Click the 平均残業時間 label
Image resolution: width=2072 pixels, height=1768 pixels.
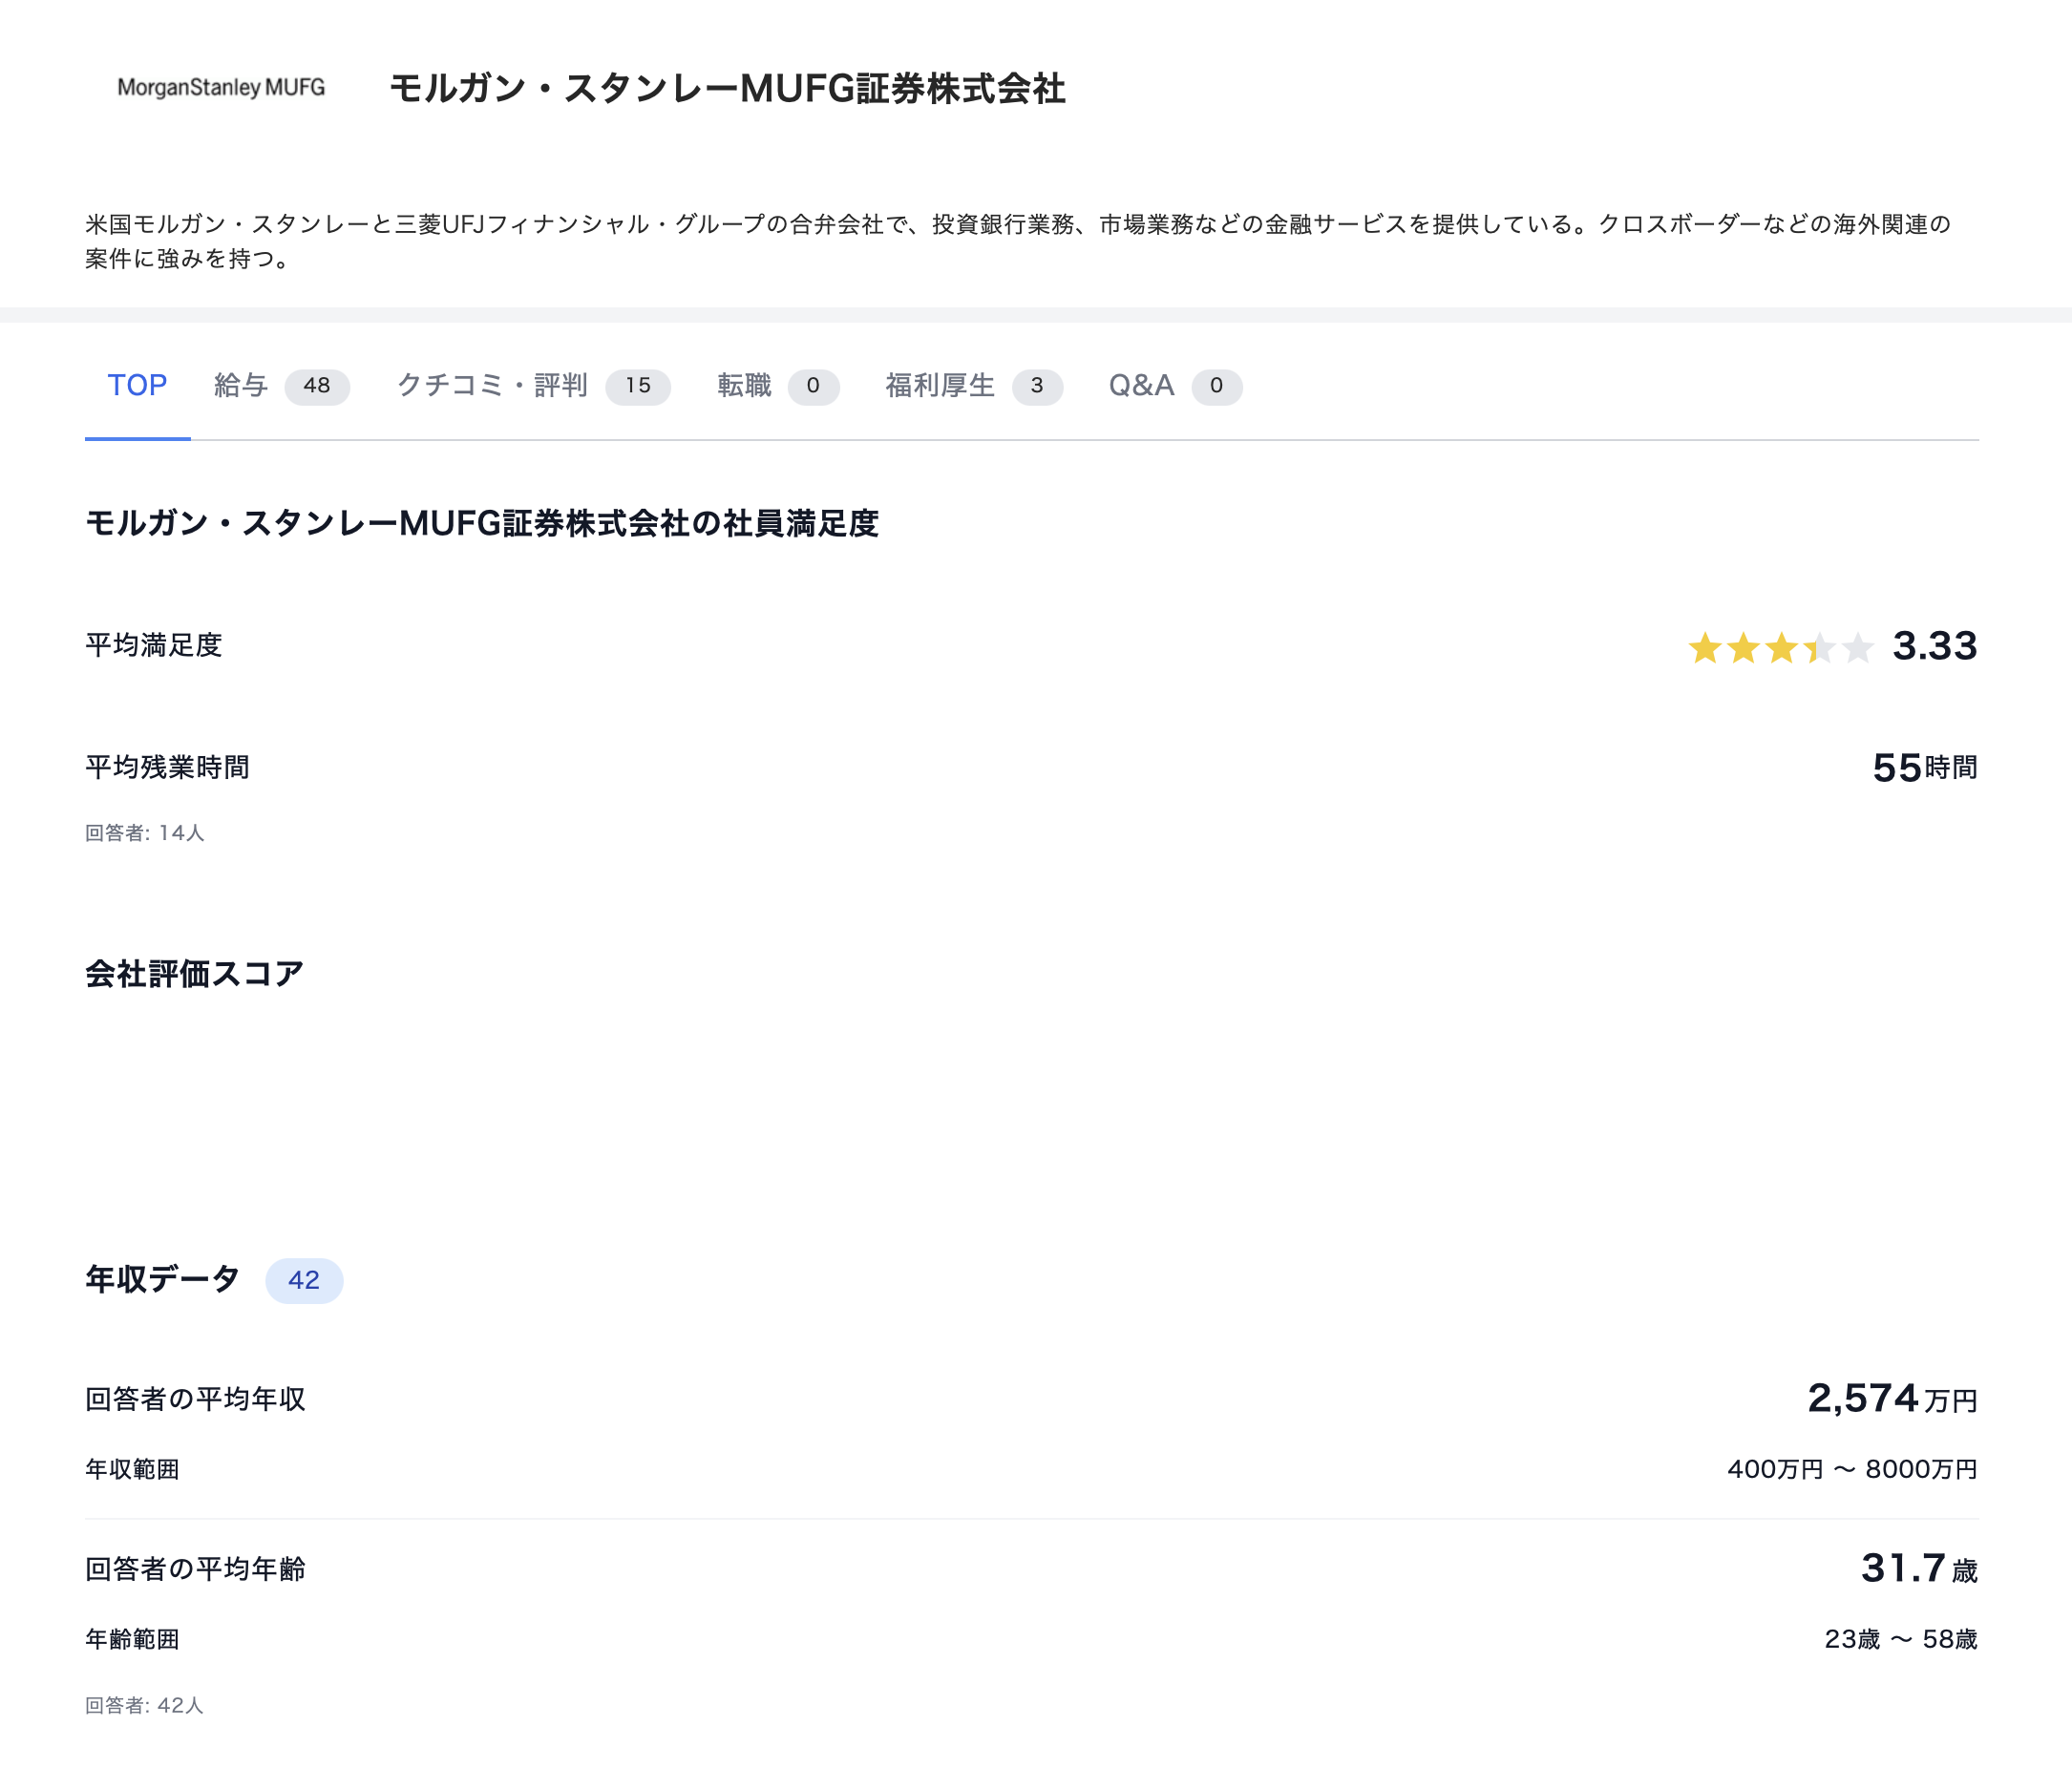(167, 768)
